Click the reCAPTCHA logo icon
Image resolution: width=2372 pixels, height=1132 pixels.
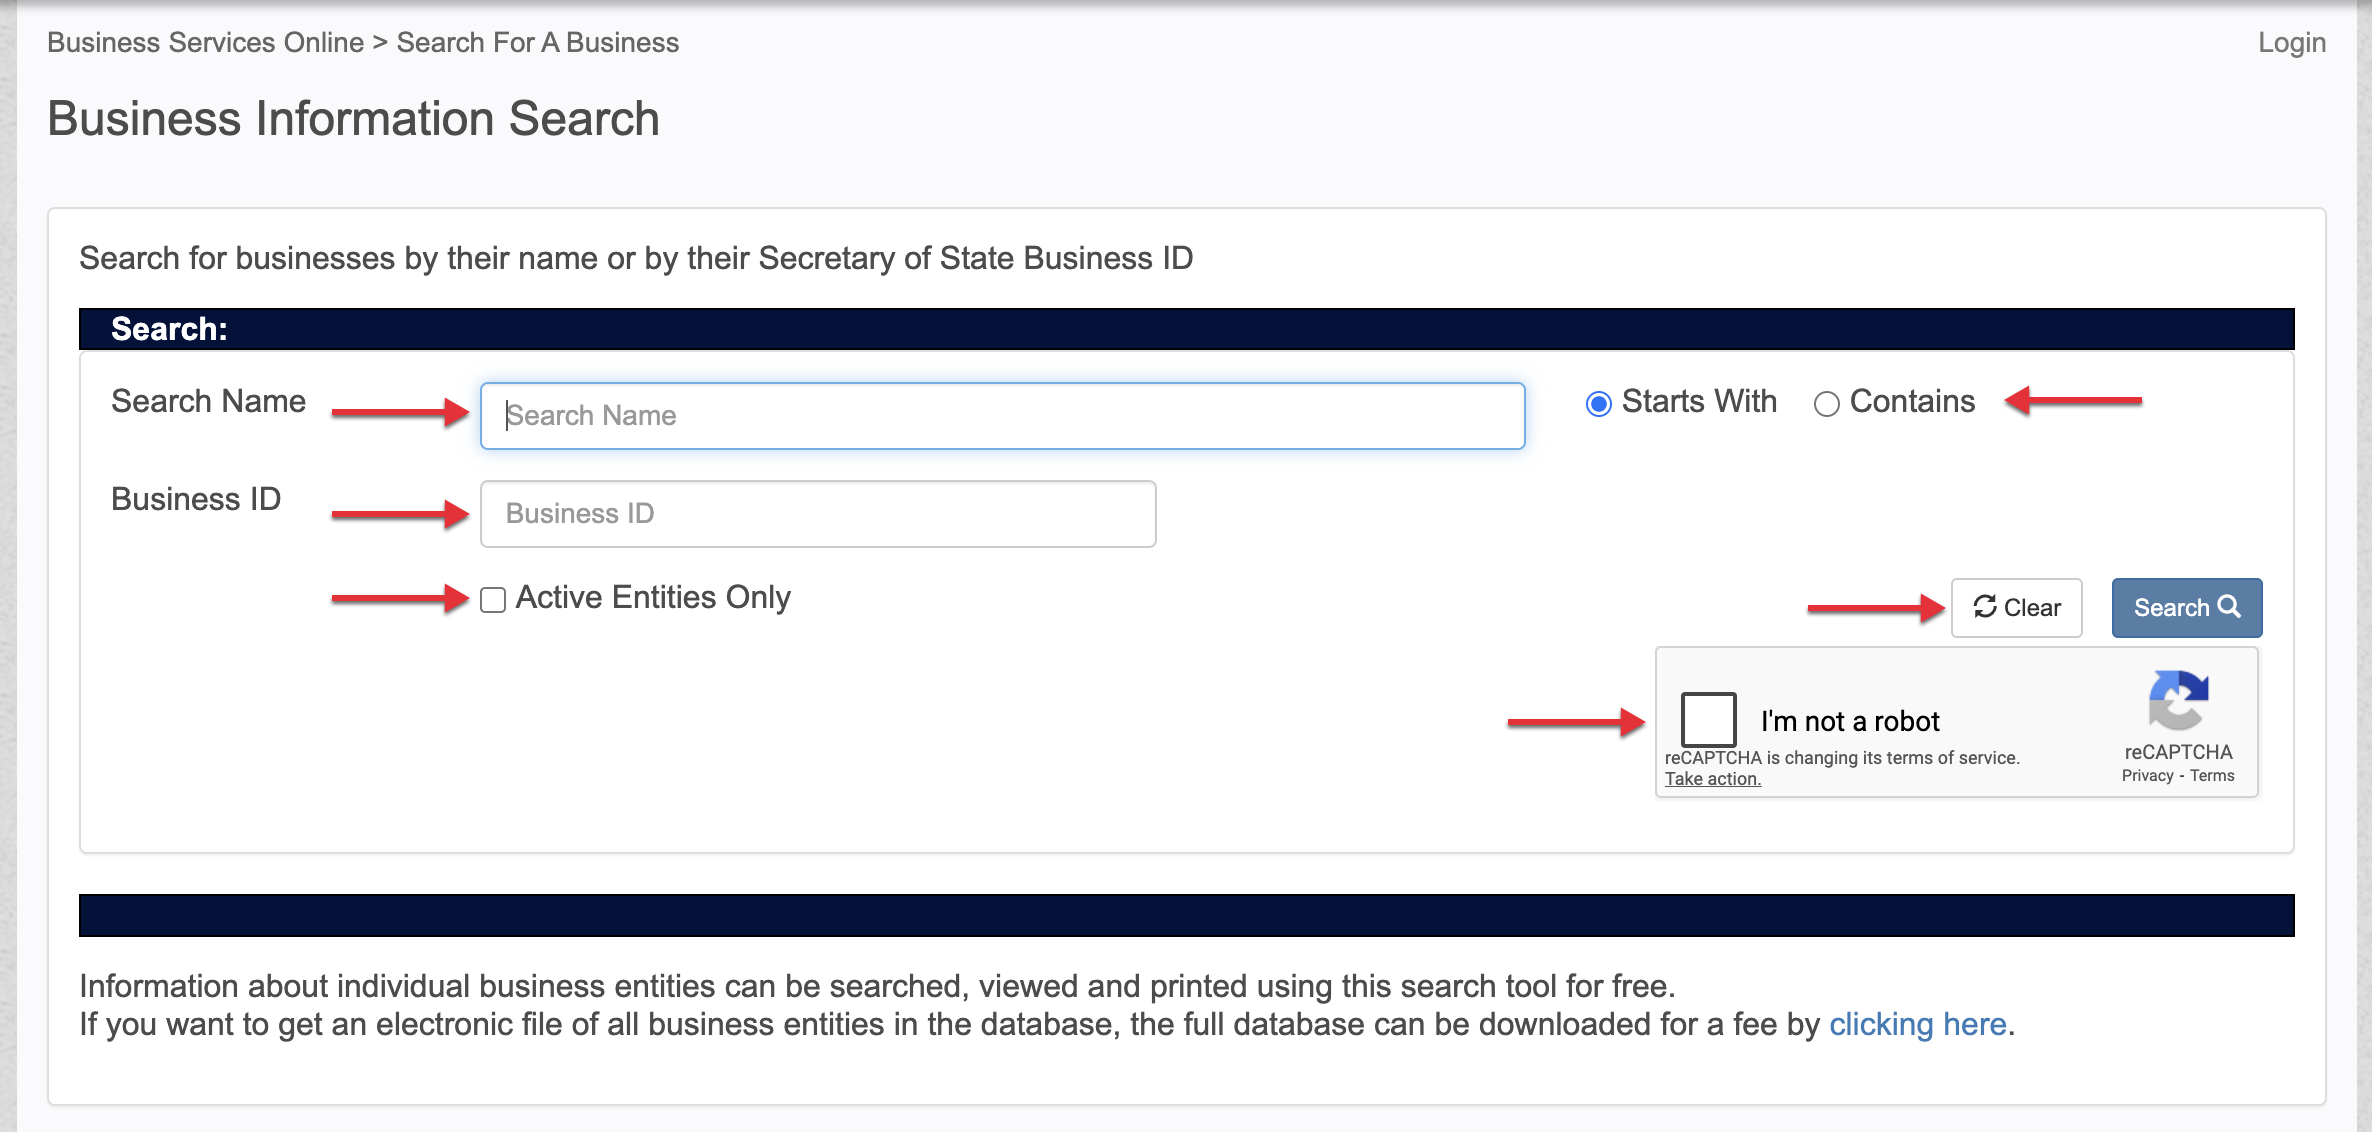2177,700
